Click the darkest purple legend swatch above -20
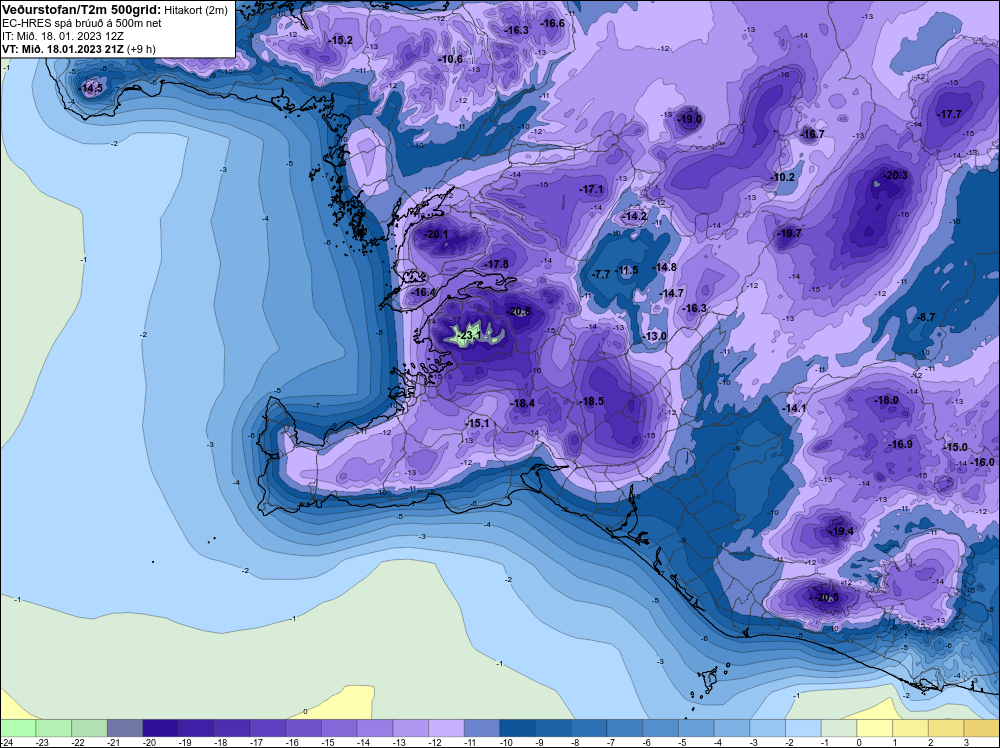The width and height of the screenshot is (1000, 748). pos(161,728)
